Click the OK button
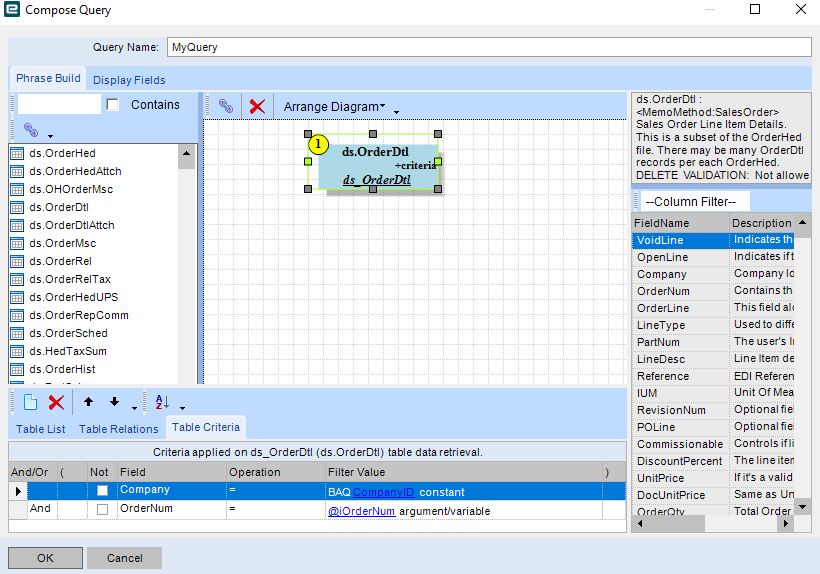The height and width of the screenshot is (574, 820). [x=45, y=558]
